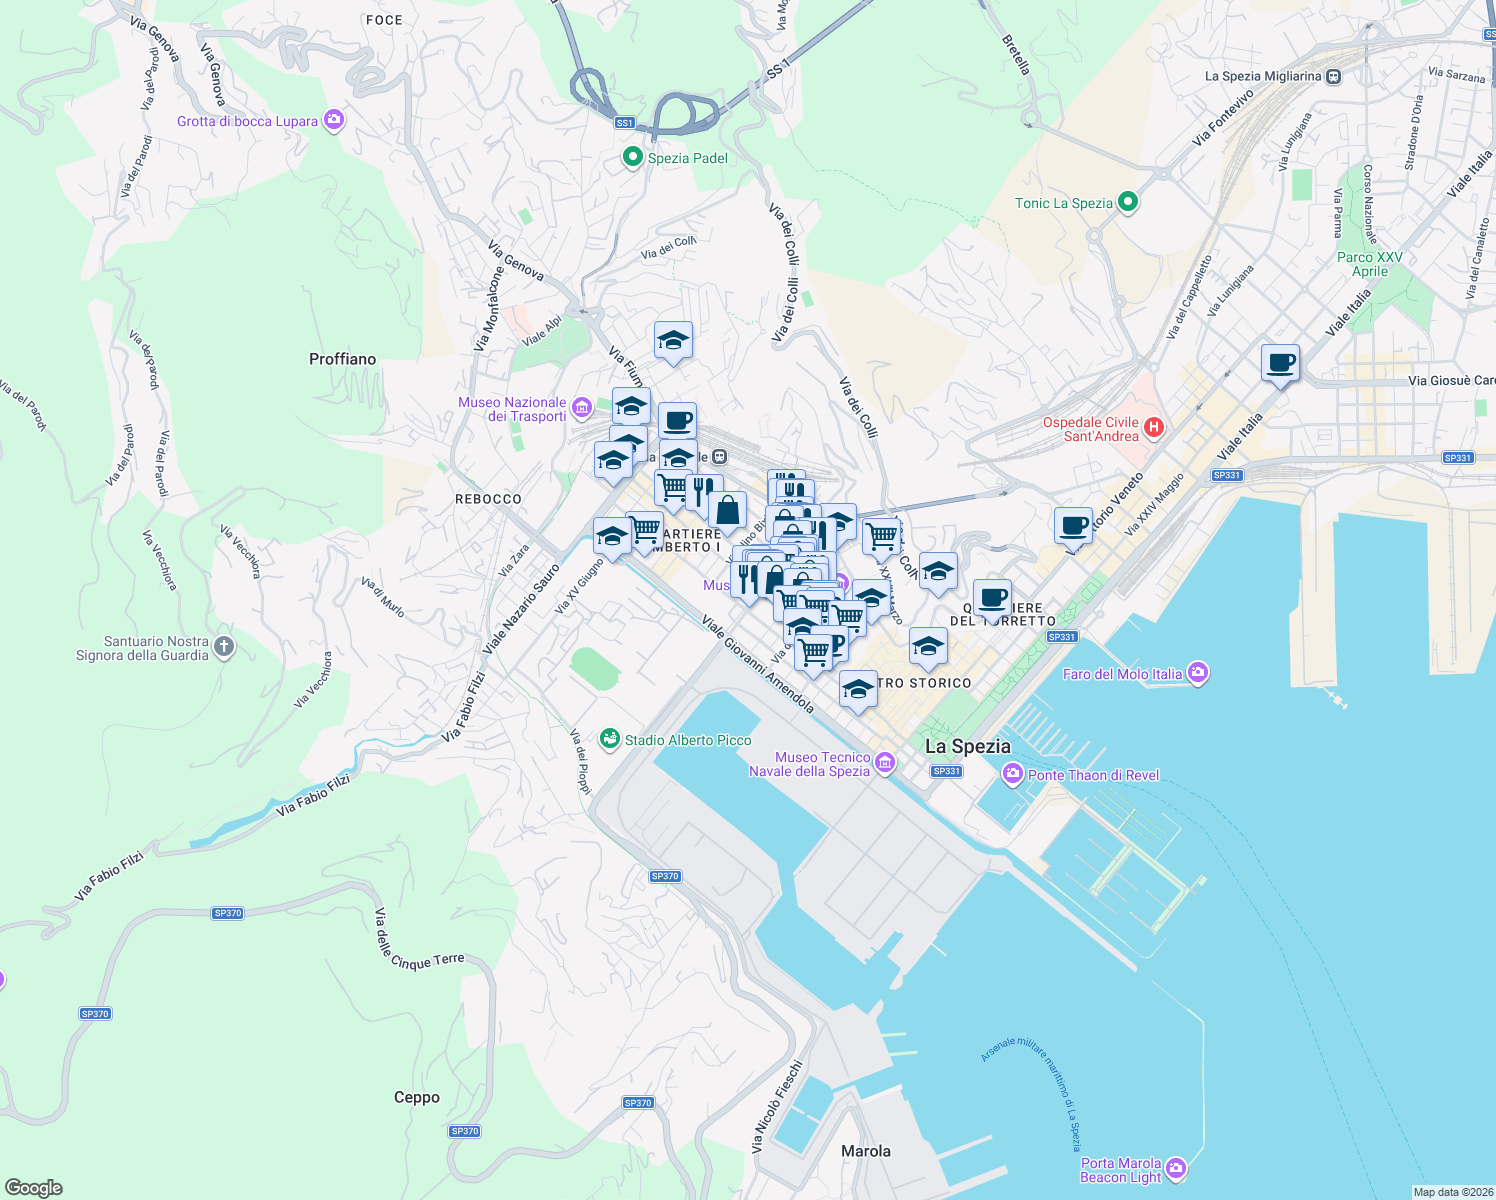Click the shopping cart marker east of Via dei Colli
Image resolution: width=1496 pixels, height=1200 pixels.
click(883, 538)
